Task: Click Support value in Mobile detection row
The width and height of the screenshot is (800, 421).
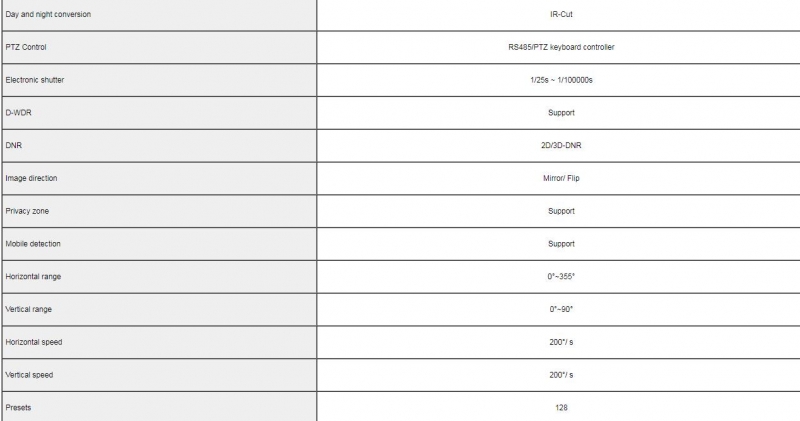Action: [x=561, y=244]
